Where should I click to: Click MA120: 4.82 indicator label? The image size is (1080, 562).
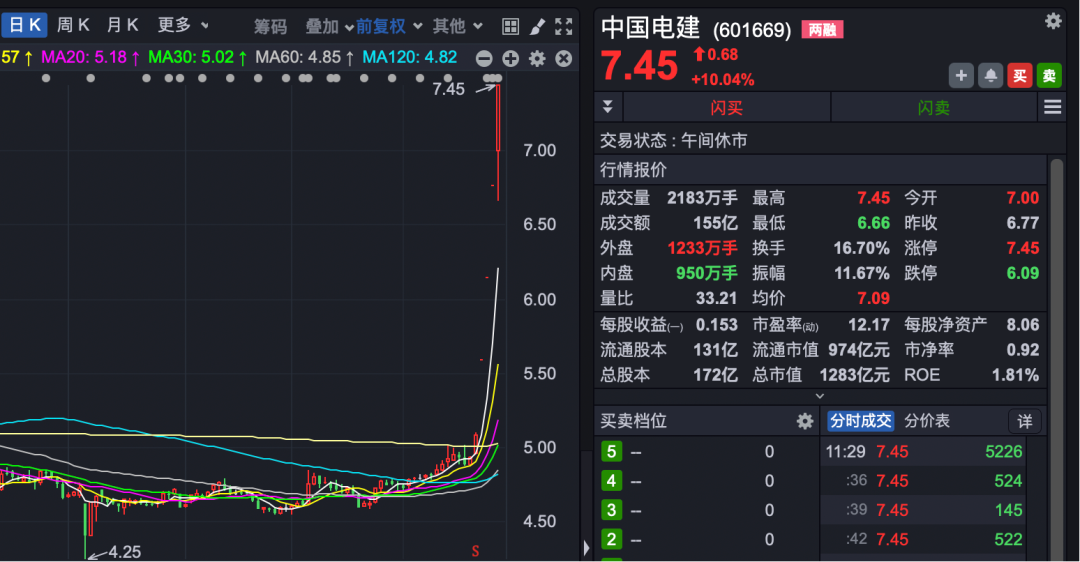410,57
